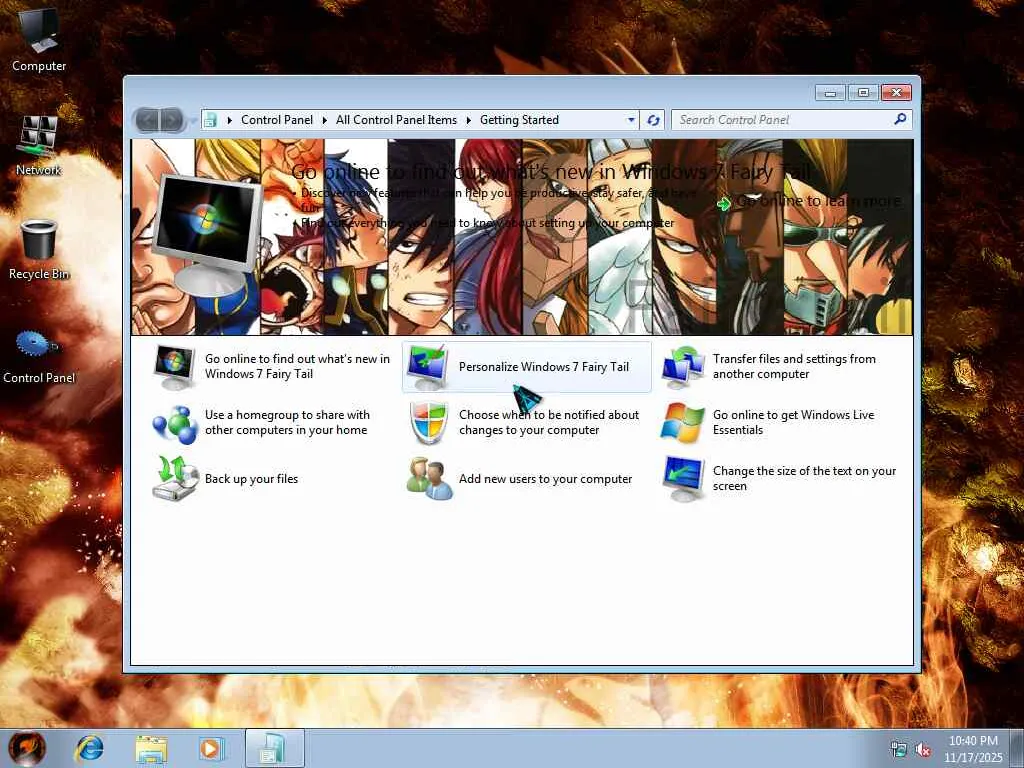The height and width of the screenshot is (768, 1024).
Task: Click the Control Panel taskbar button
Action: click(274, 748)
